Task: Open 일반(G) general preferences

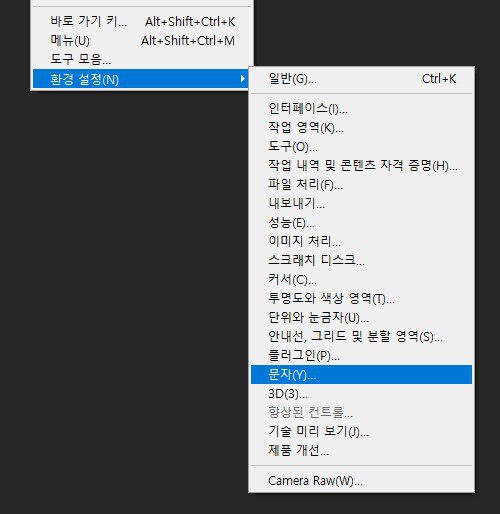Action: (x=361, y=79)
